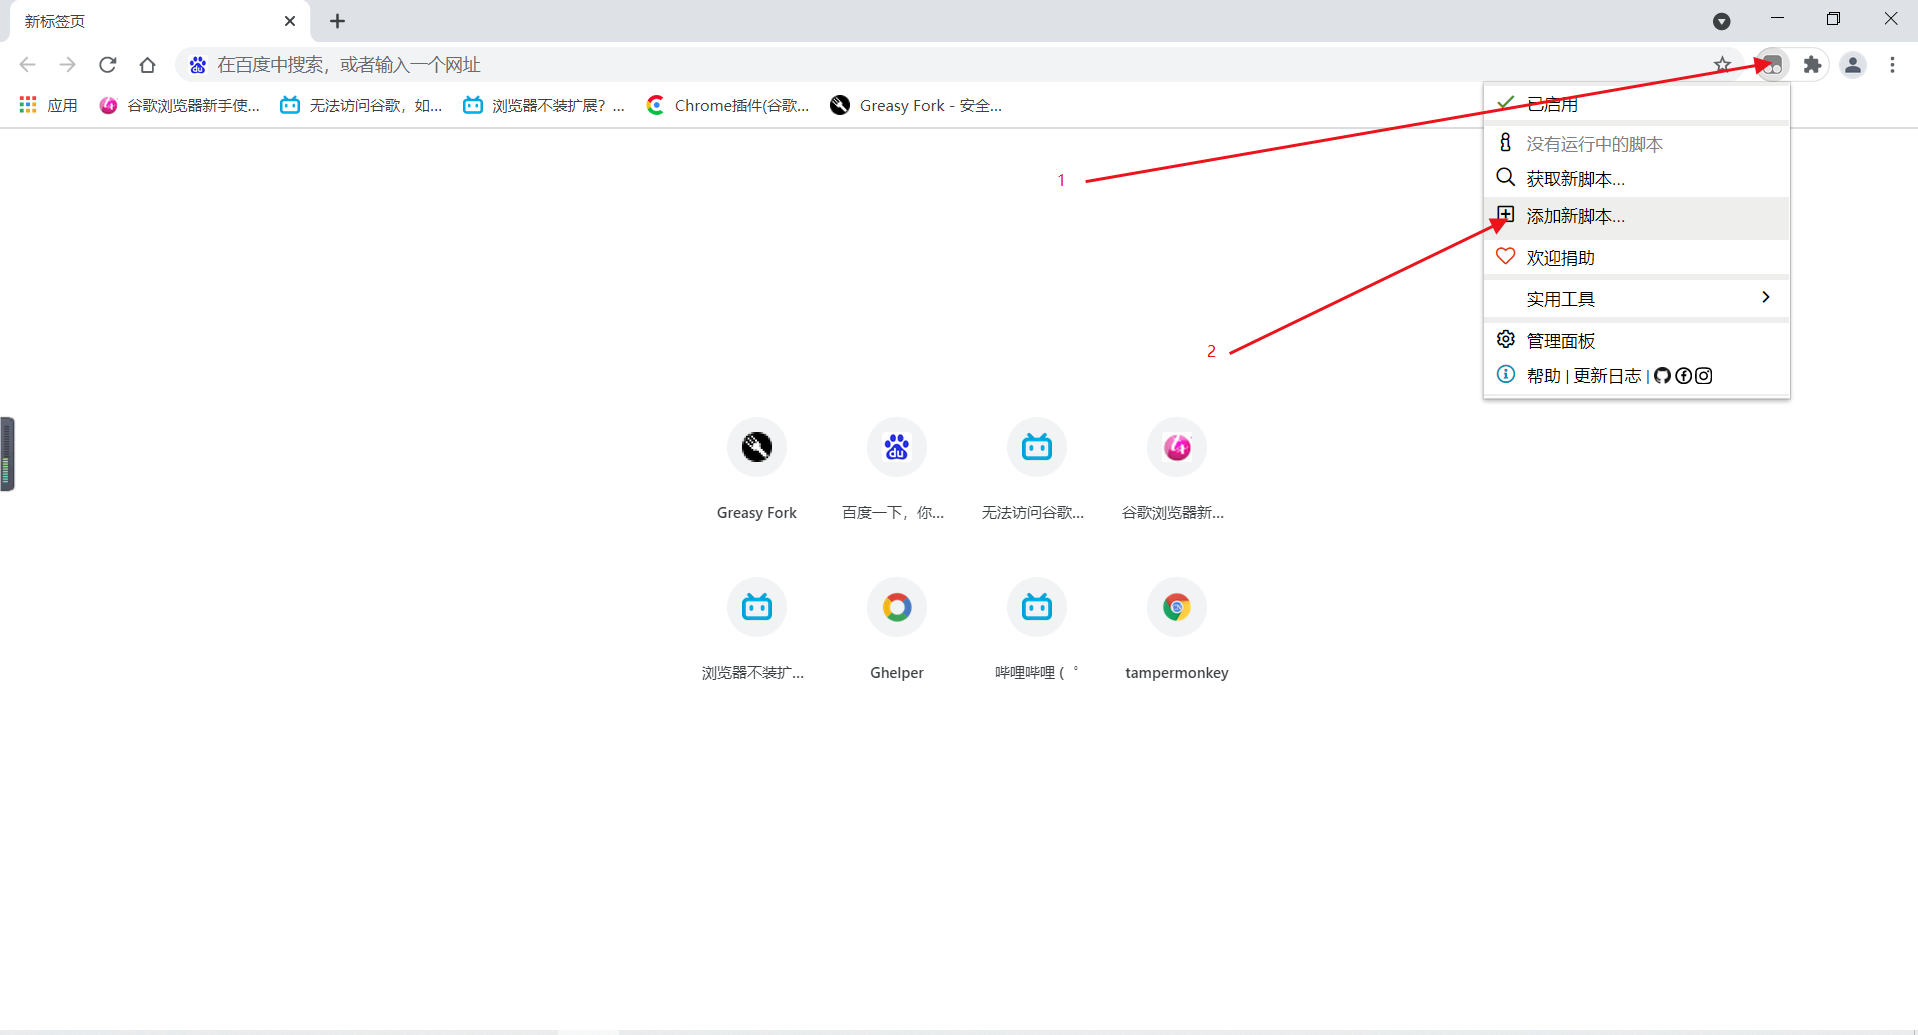Open the 无法访问谷歌 shortcut tile
The height and width of the screenshot is (1035, 1918).
coord(1037,469)
